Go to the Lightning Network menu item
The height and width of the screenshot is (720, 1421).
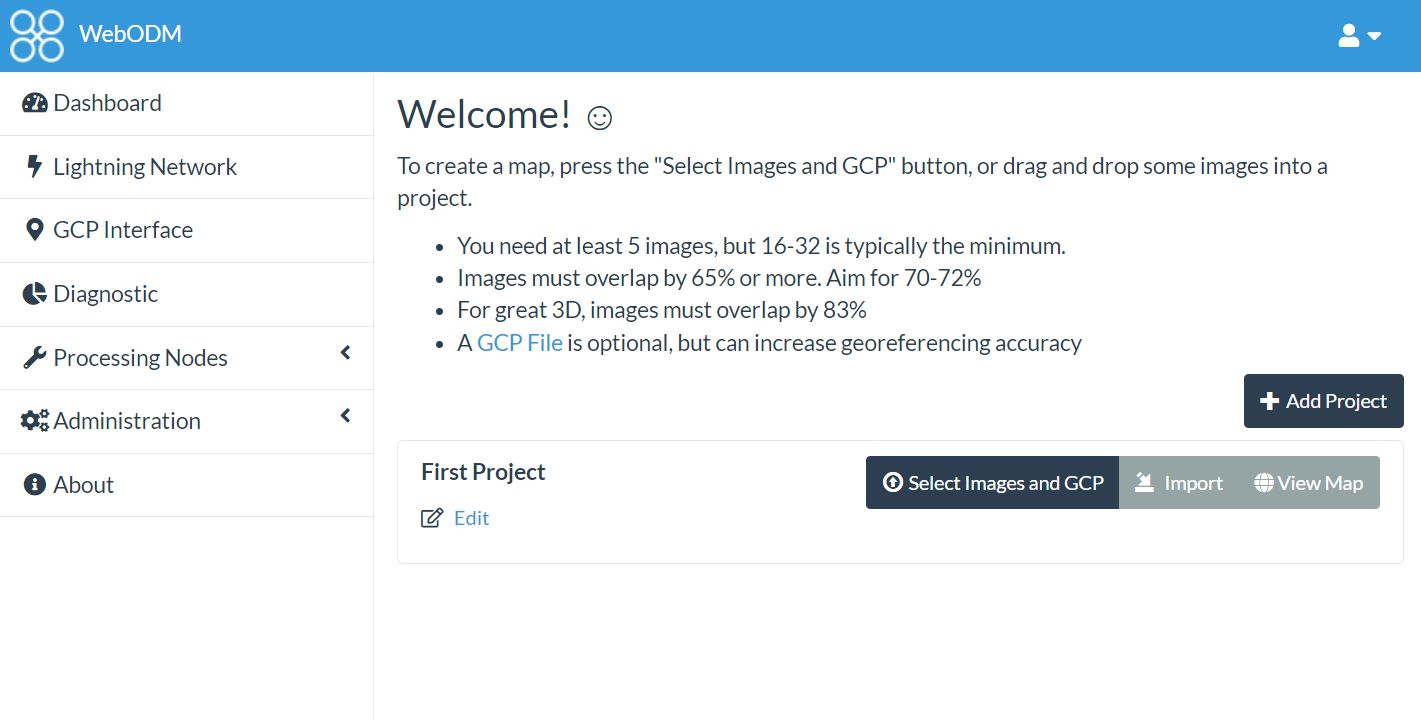(187, 167)
